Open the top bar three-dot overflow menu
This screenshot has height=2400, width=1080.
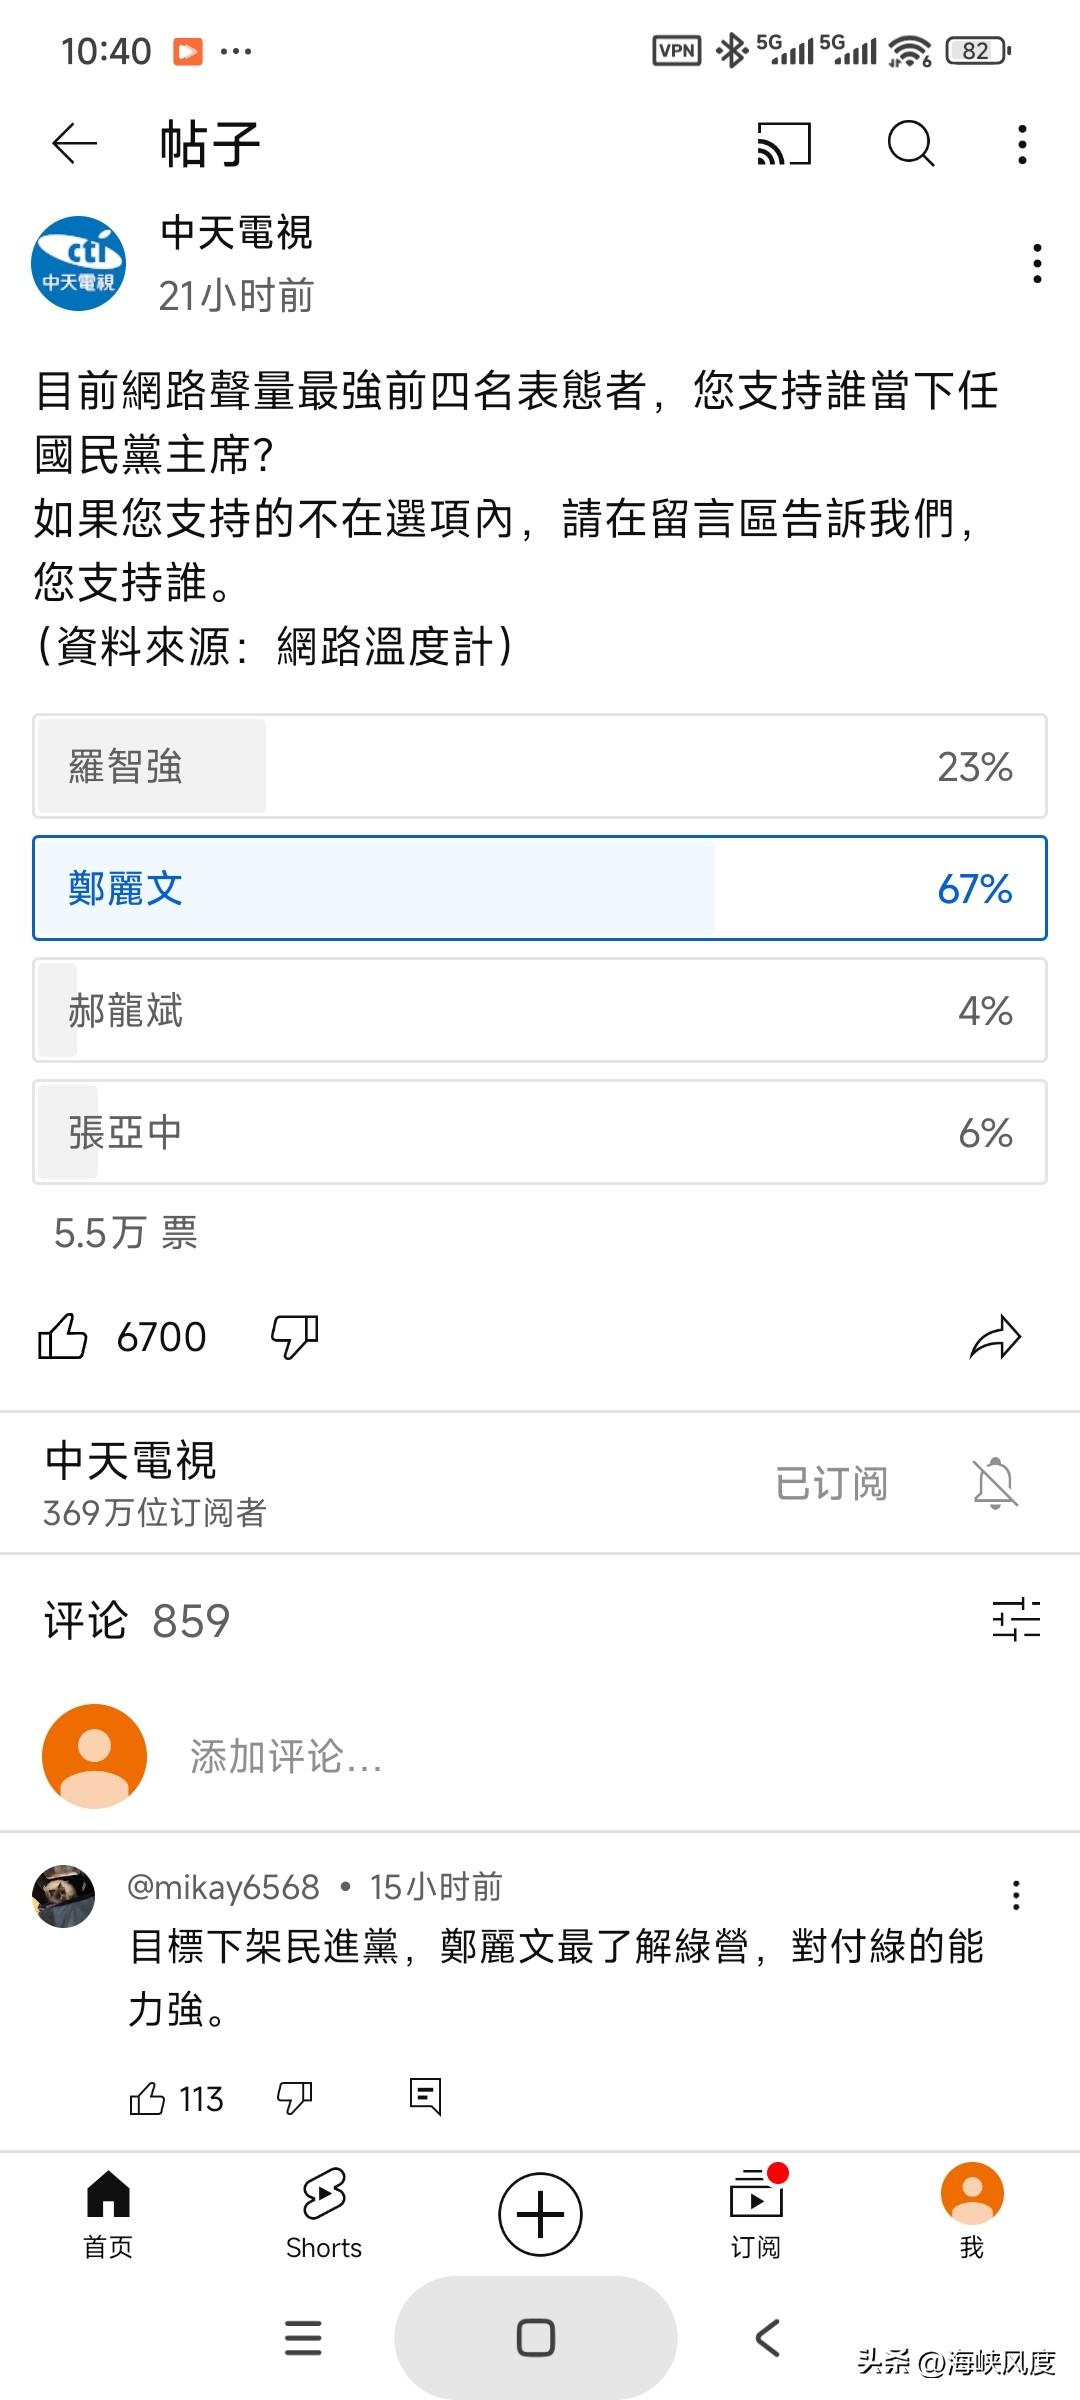pos(1022,144)
